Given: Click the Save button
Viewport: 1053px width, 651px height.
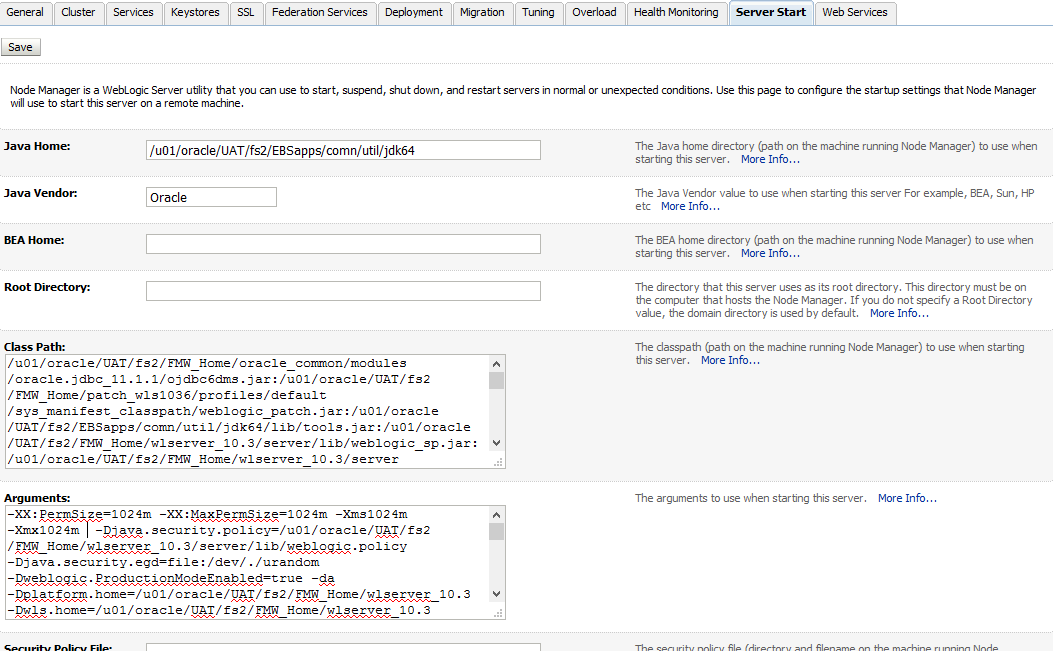Looking at the screenshot, I should (x=20, y=47).
